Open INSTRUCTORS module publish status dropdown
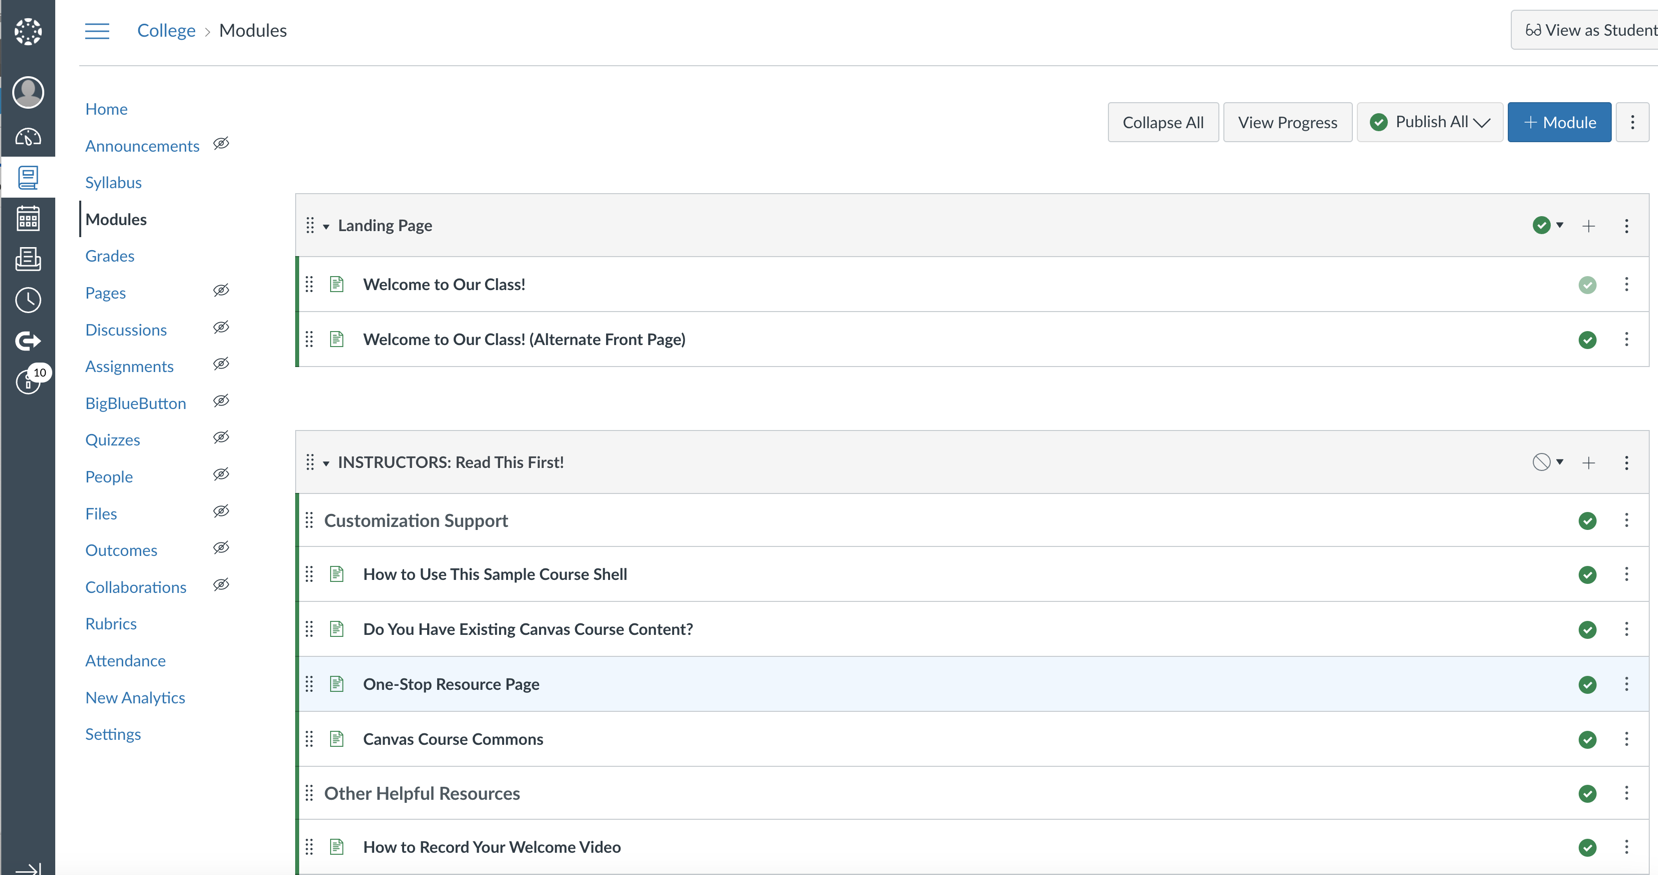 tap(1548, 463)
